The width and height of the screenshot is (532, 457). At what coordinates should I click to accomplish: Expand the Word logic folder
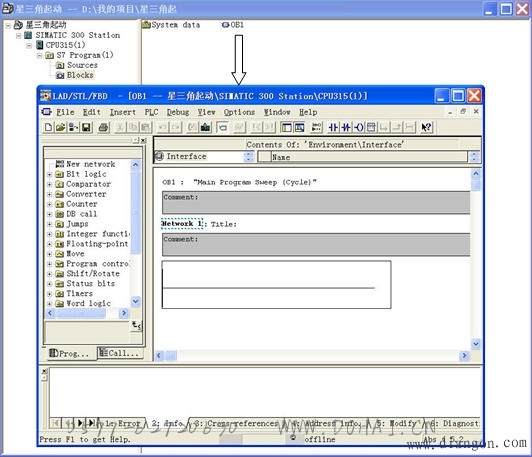click(50, 304)
